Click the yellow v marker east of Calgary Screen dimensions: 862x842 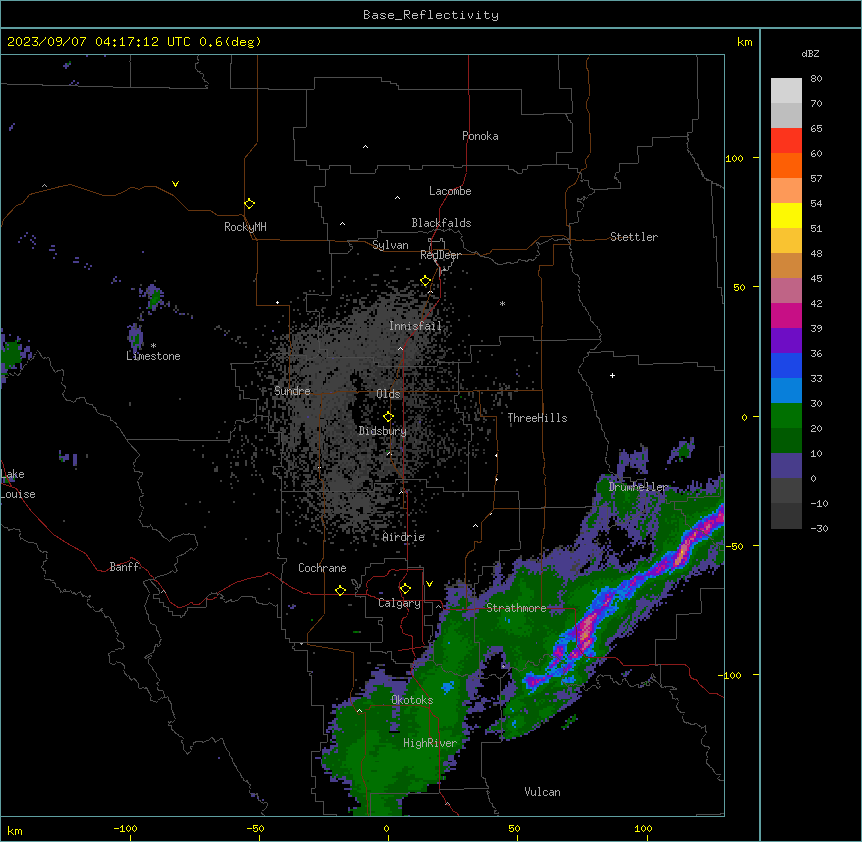[429, 584]
